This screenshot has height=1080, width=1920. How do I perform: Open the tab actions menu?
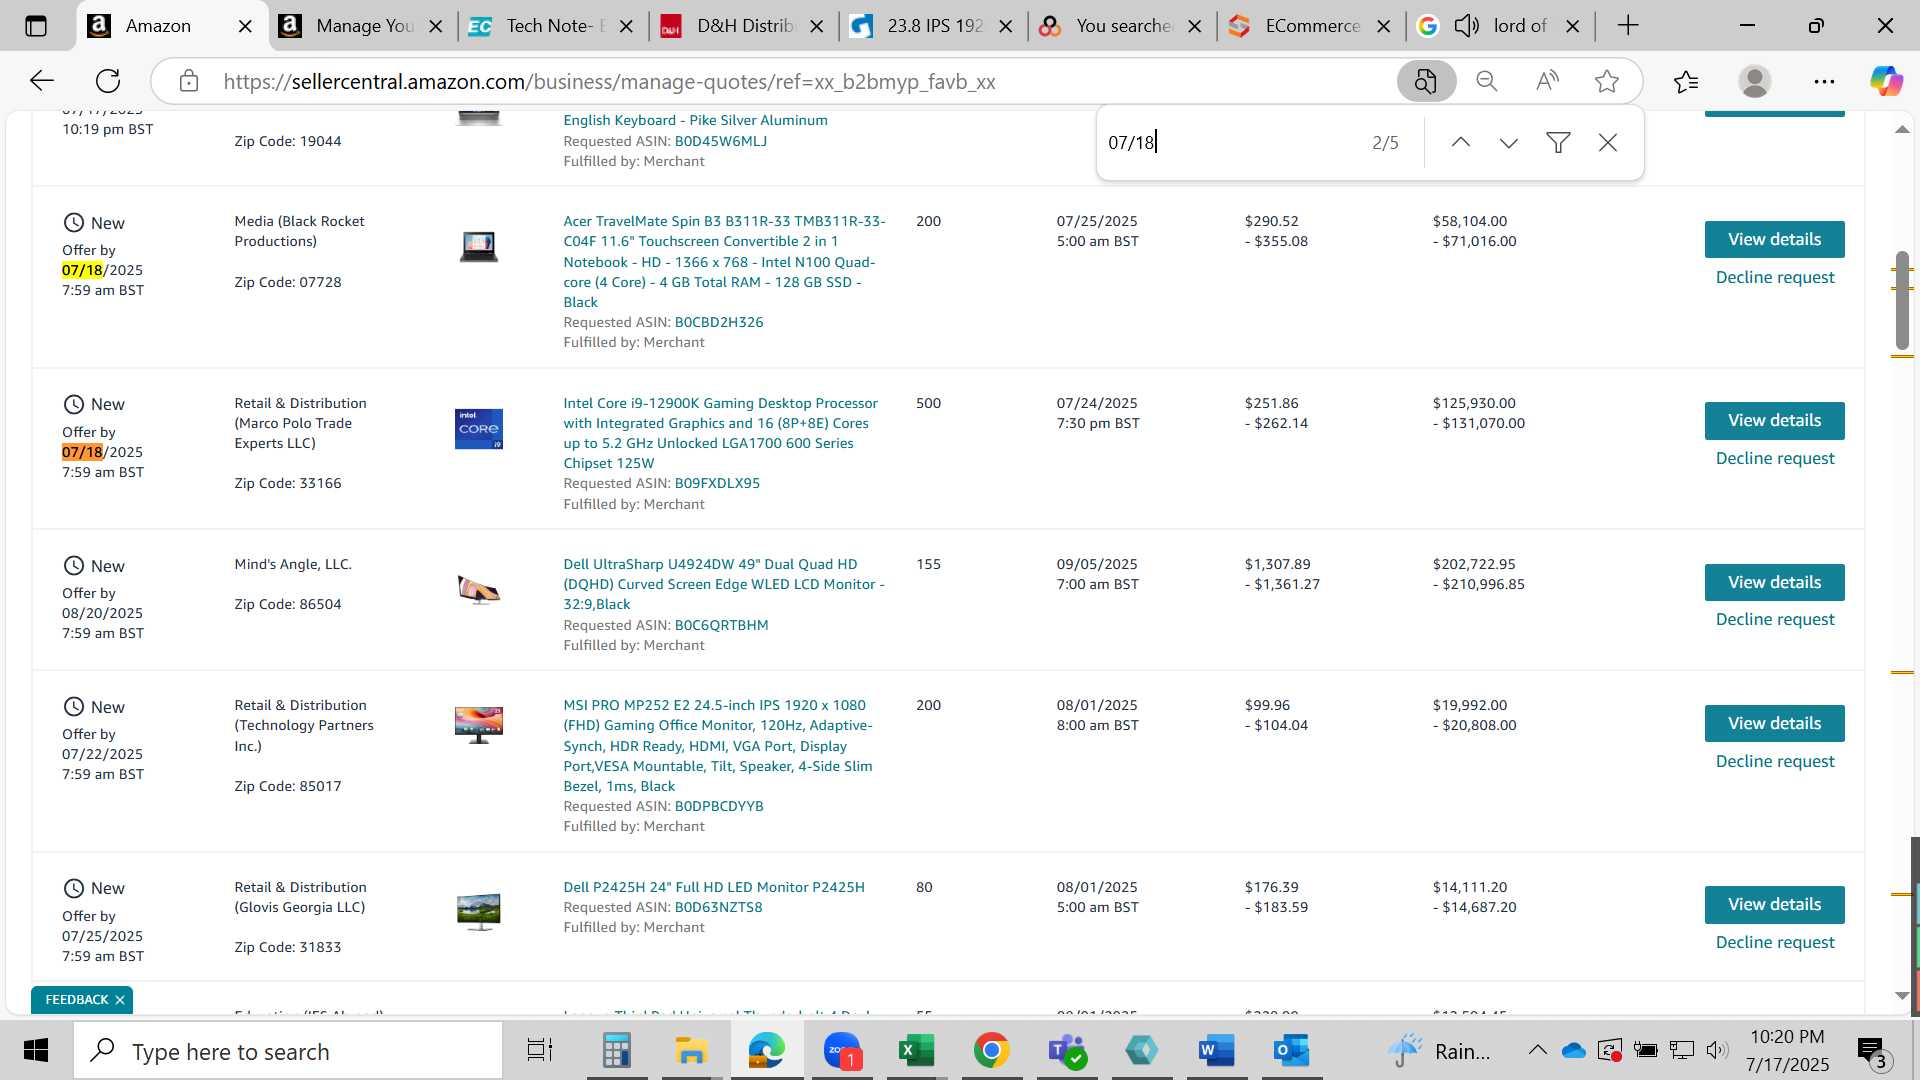36,26
